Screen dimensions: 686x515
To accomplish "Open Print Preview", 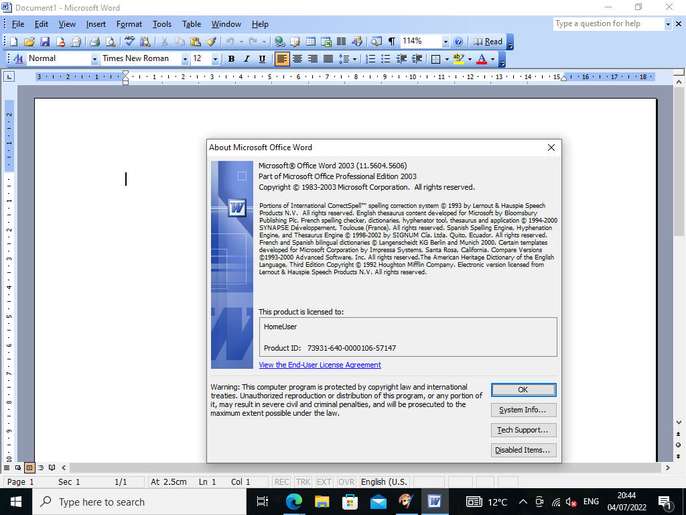I will (111, 42).
